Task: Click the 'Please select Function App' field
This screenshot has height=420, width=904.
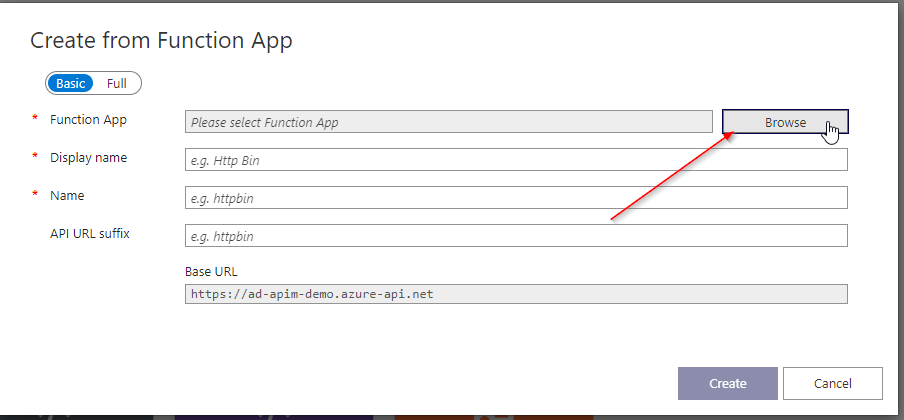Action: tap(449, 123)
